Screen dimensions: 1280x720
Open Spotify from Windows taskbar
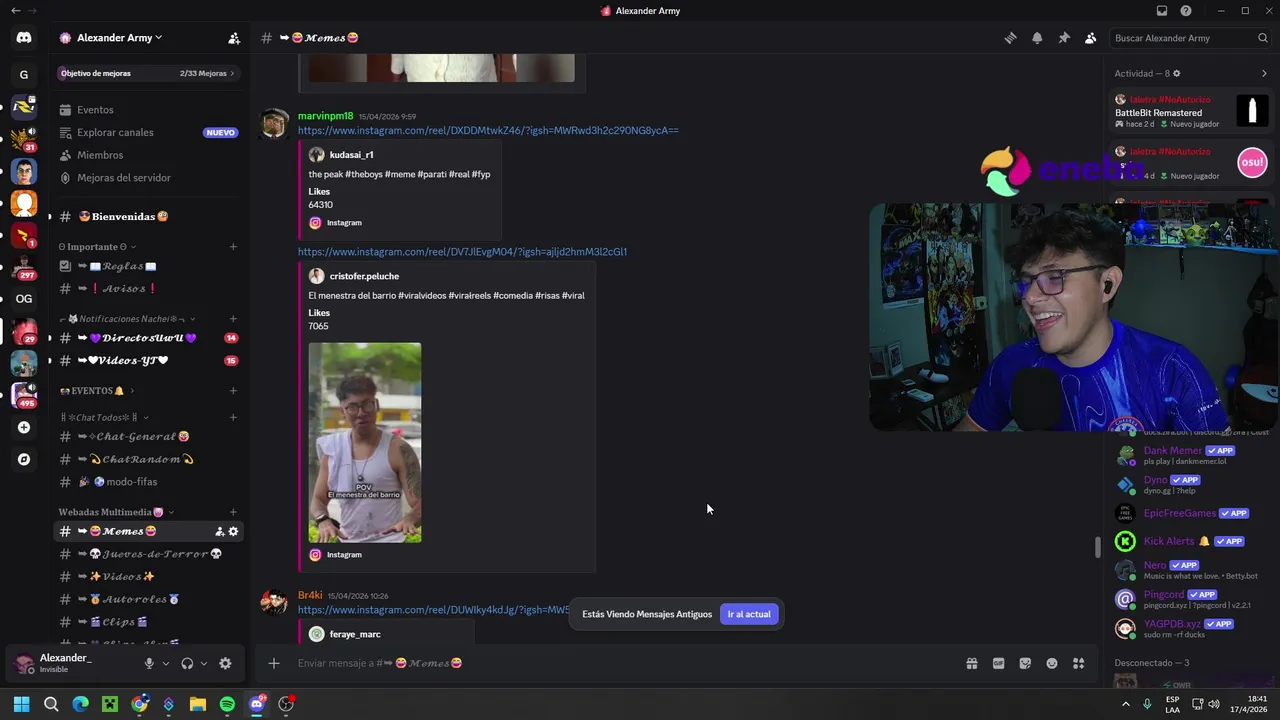point(227,704)
